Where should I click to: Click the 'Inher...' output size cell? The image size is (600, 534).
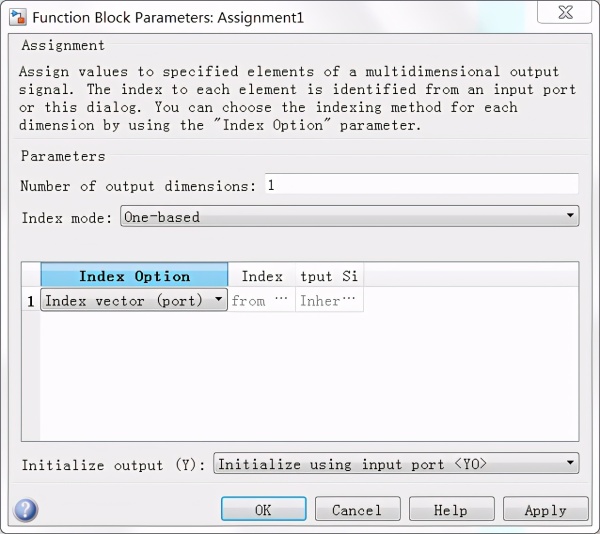pyautogui.click(x=329, y=300)
